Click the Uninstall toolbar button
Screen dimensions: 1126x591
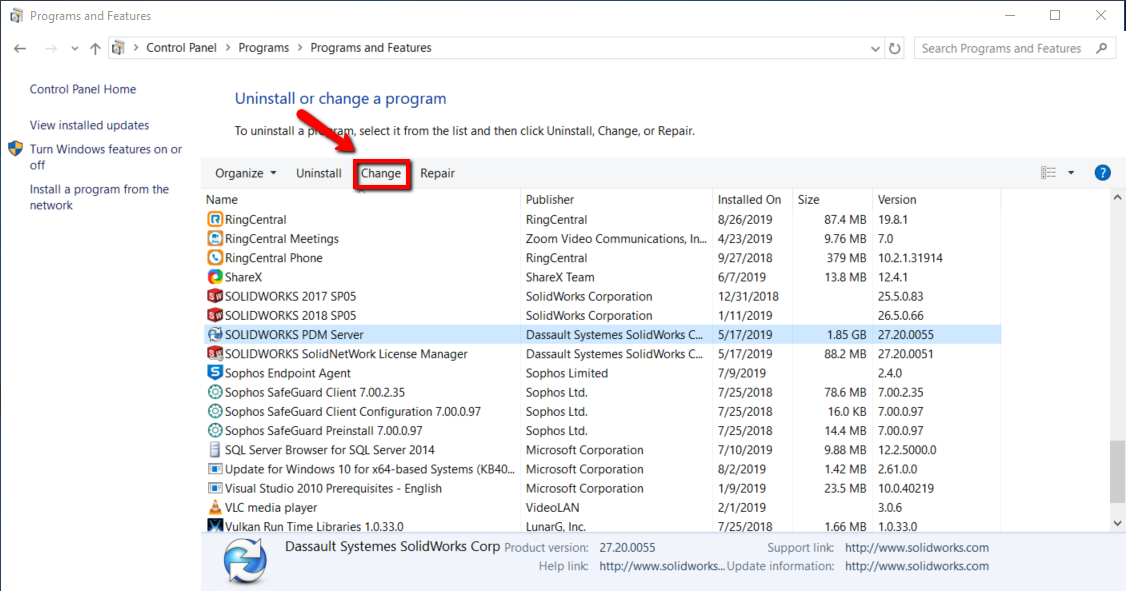click(319, 173)
